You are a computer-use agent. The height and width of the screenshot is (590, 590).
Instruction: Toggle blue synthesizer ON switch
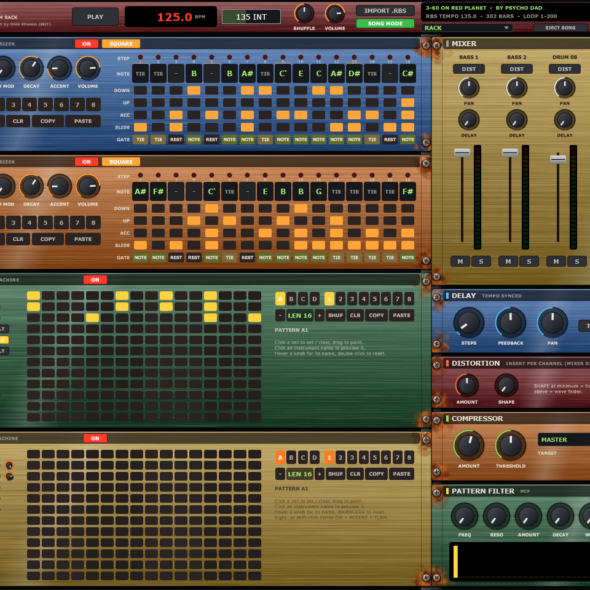point(87,44)
